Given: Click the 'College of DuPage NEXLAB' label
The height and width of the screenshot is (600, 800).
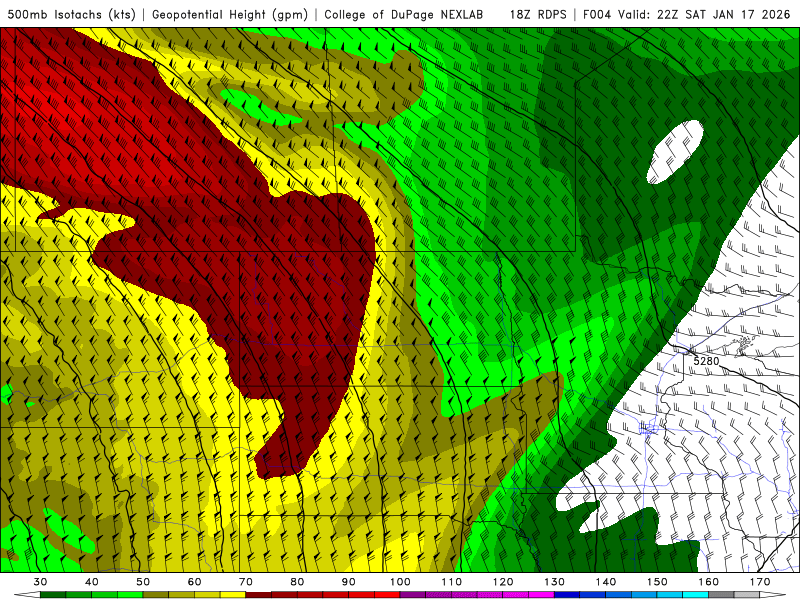Looking at the screenshot, I should (404, 14).
